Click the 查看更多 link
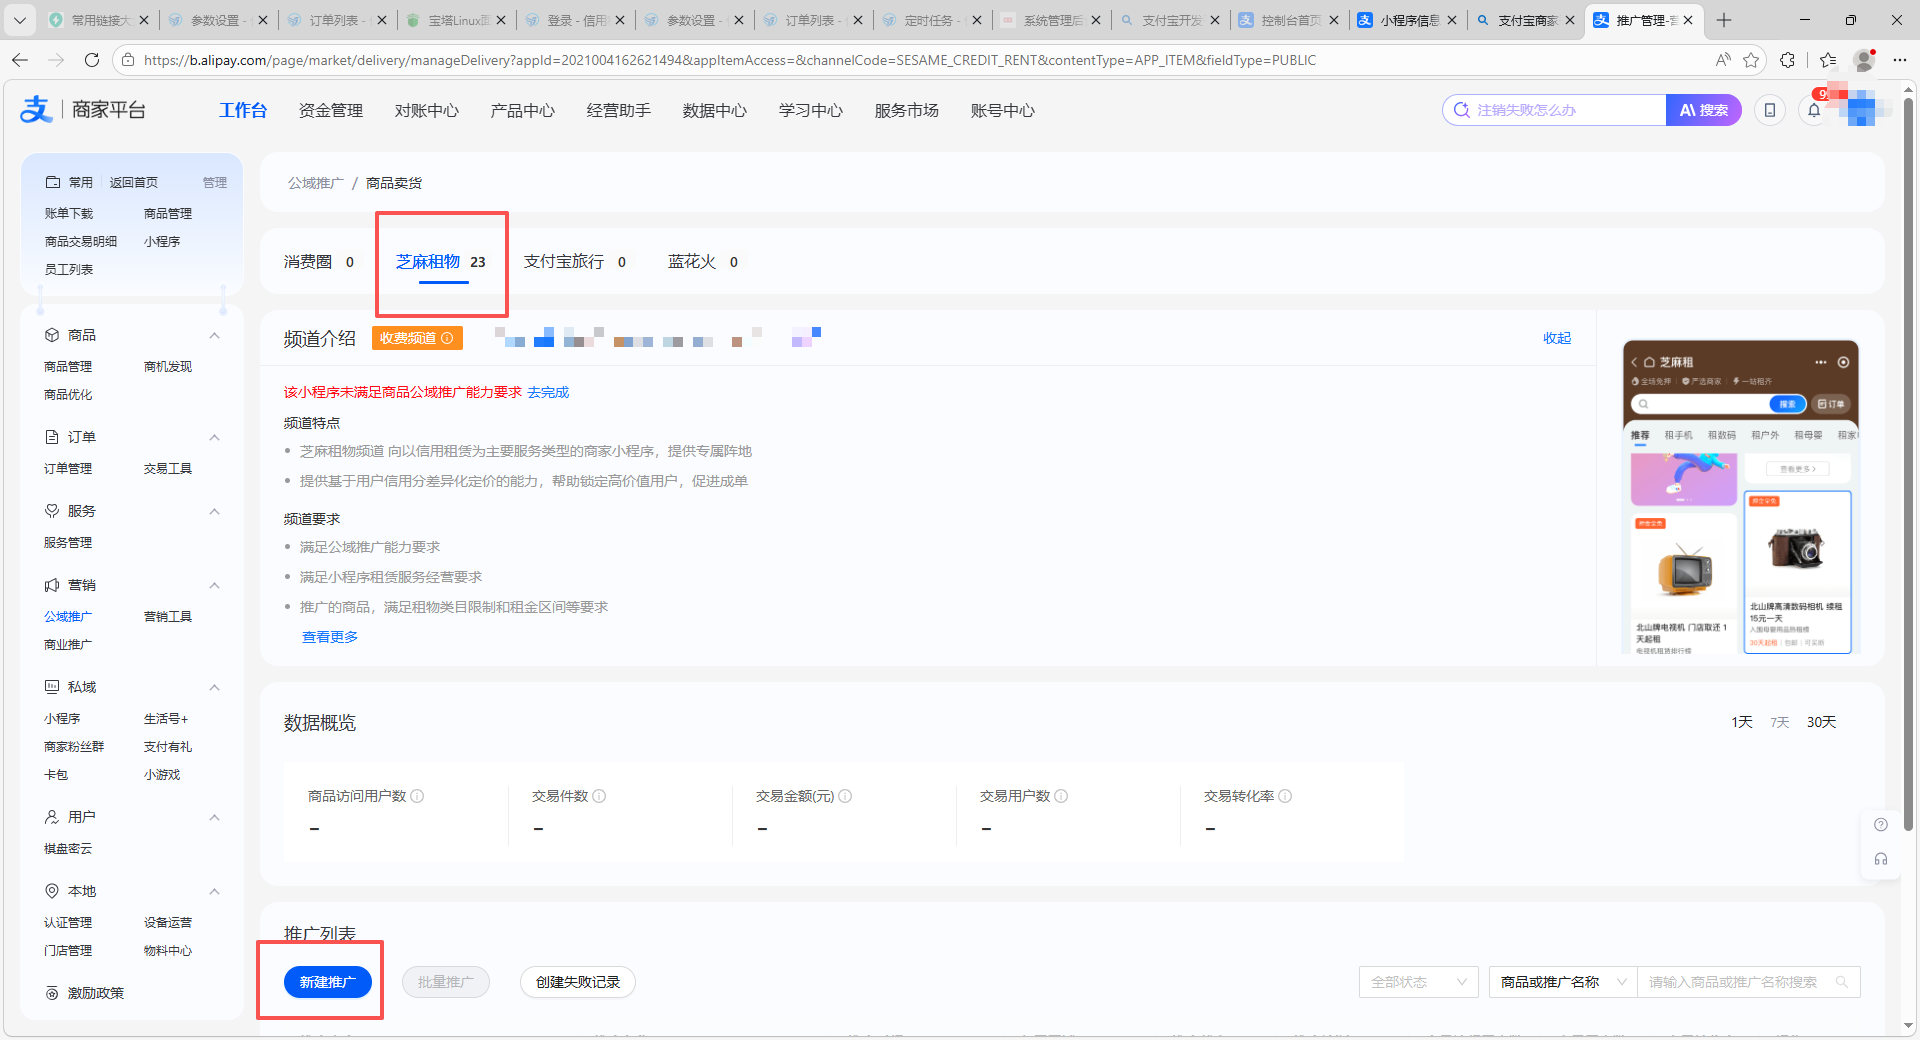This screenshot has height=1040, width=1920. pos(330,637)
